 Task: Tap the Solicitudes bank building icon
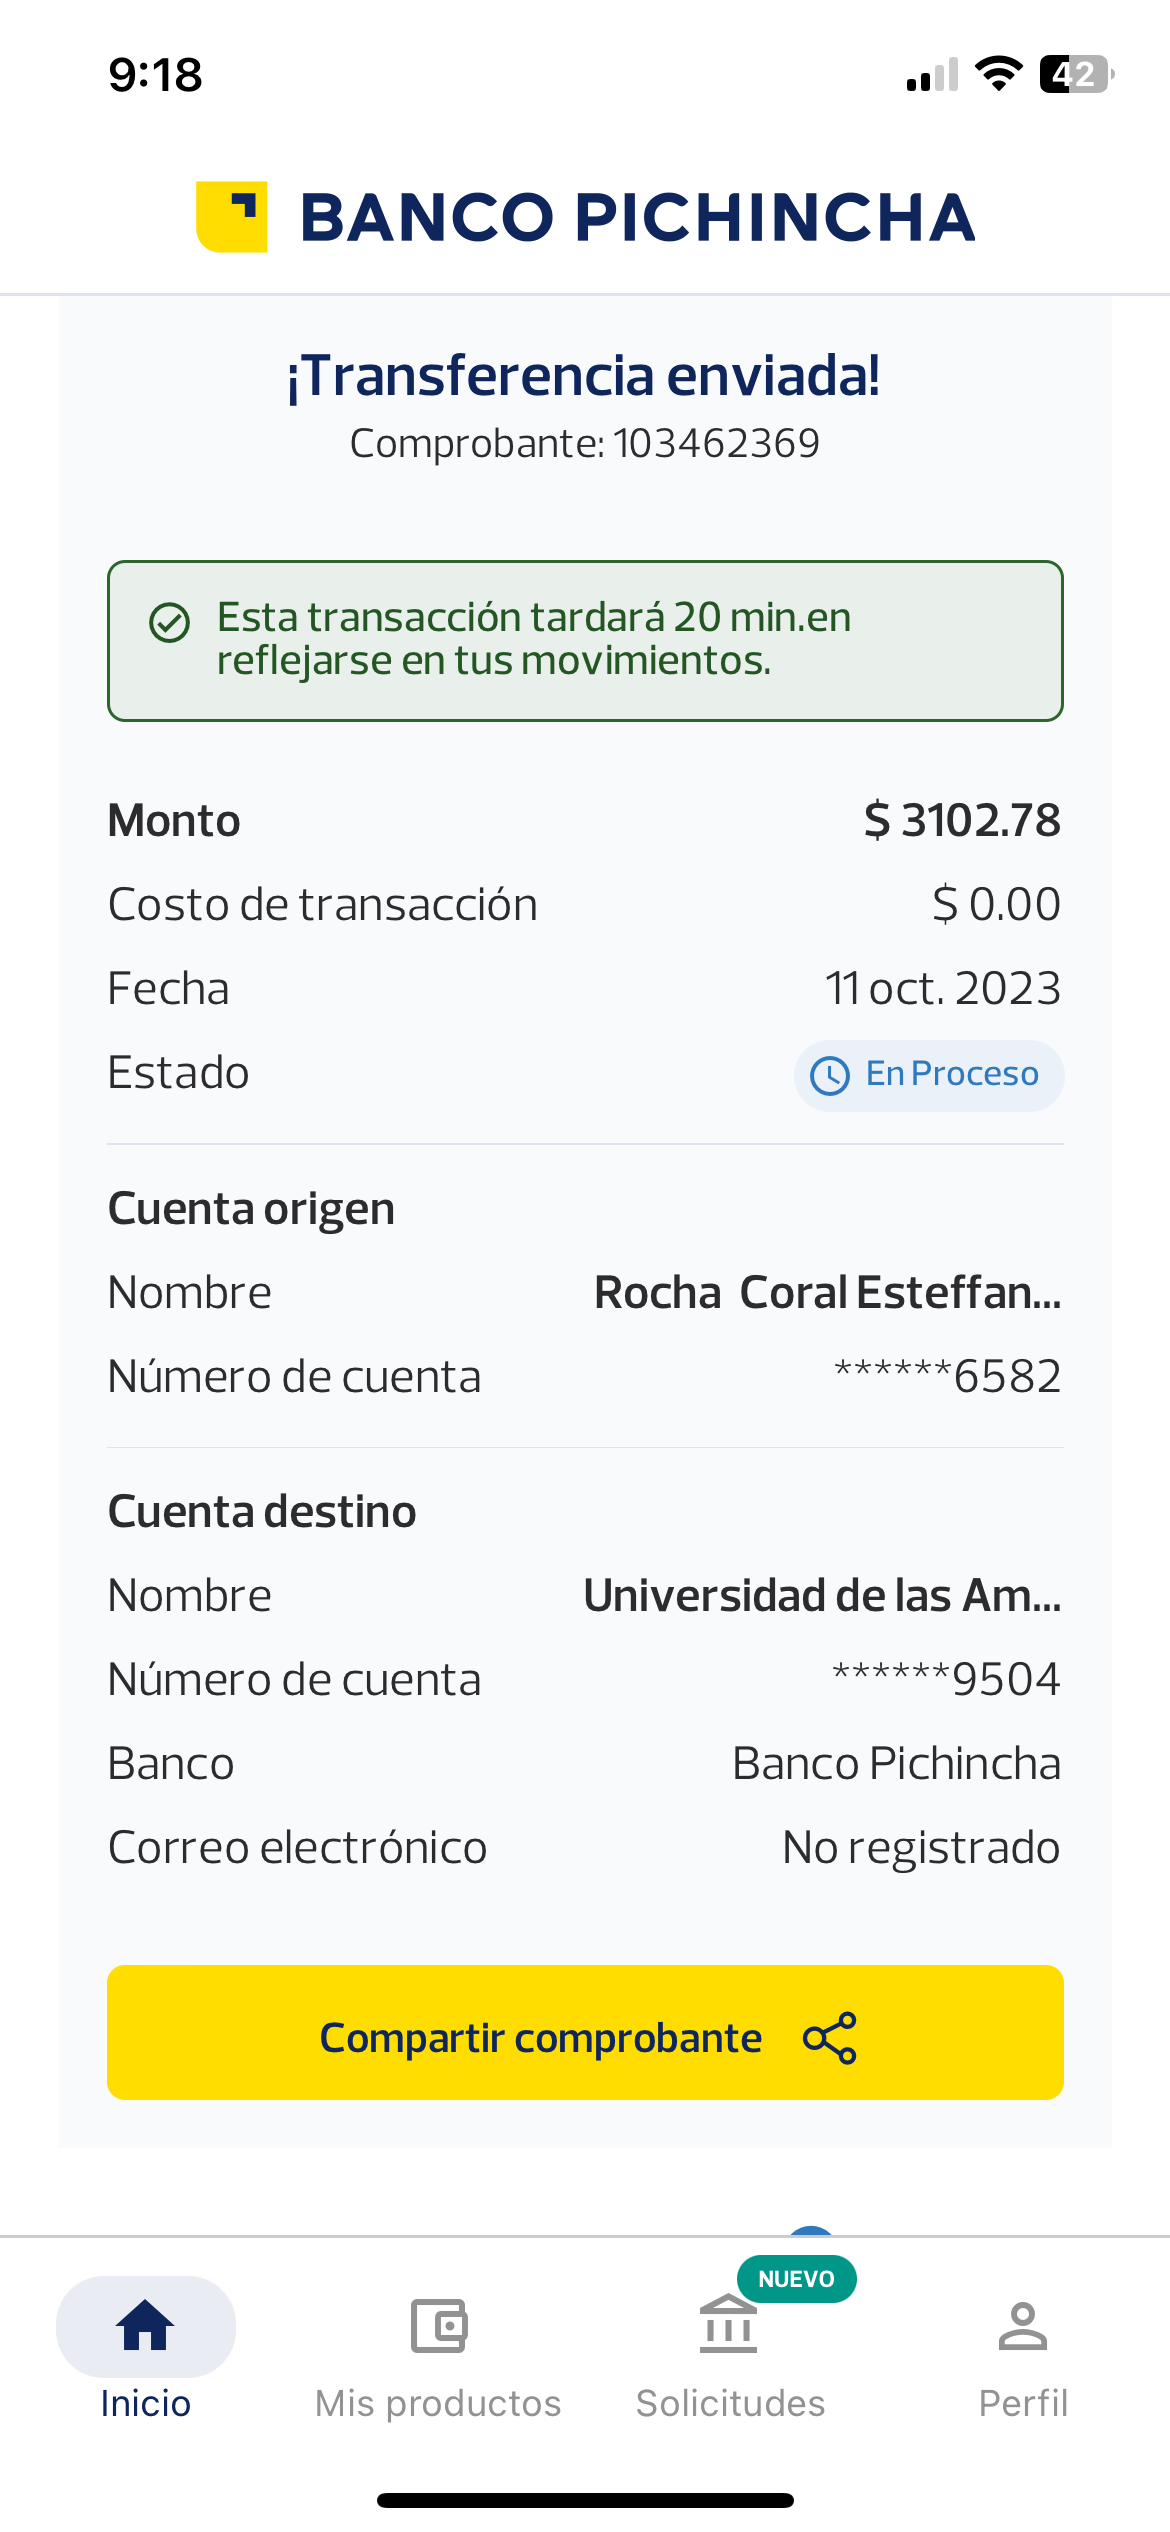click(729, 2325)
